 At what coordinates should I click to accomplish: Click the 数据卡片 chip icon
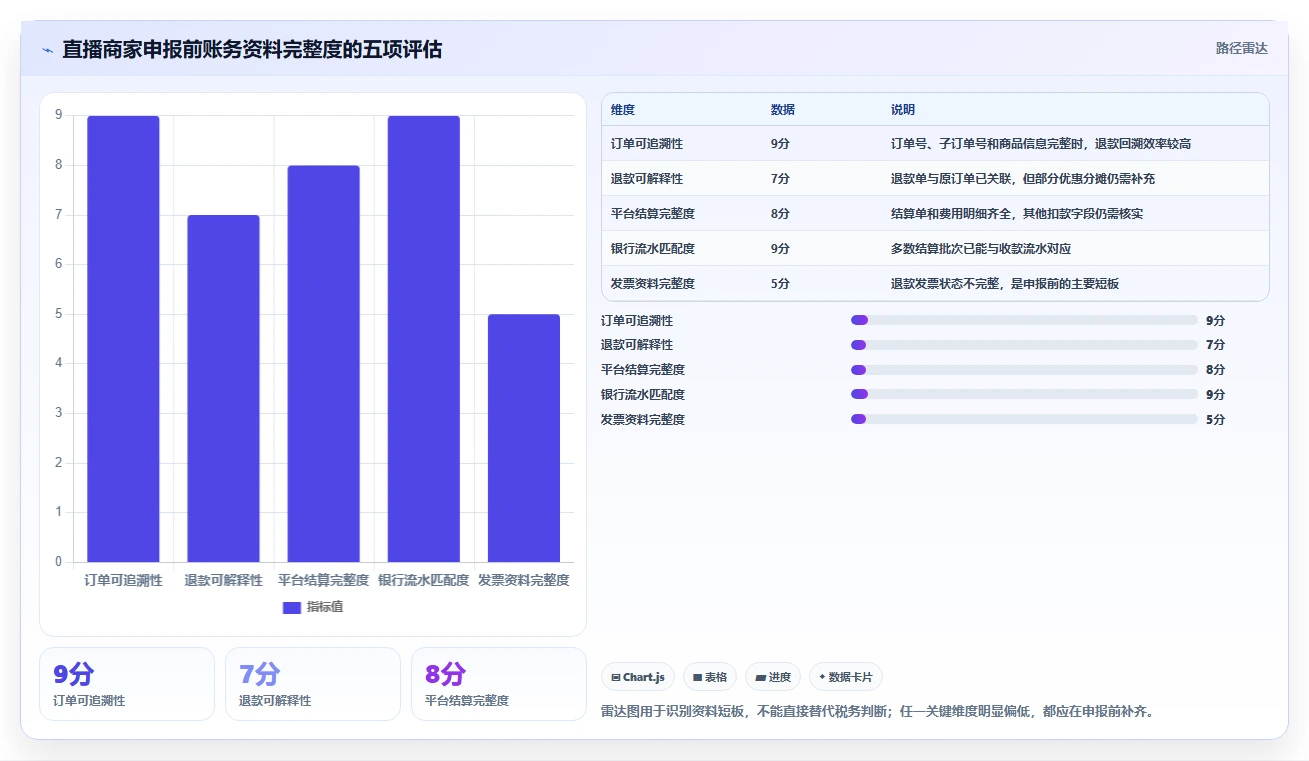tap(822, 677)
